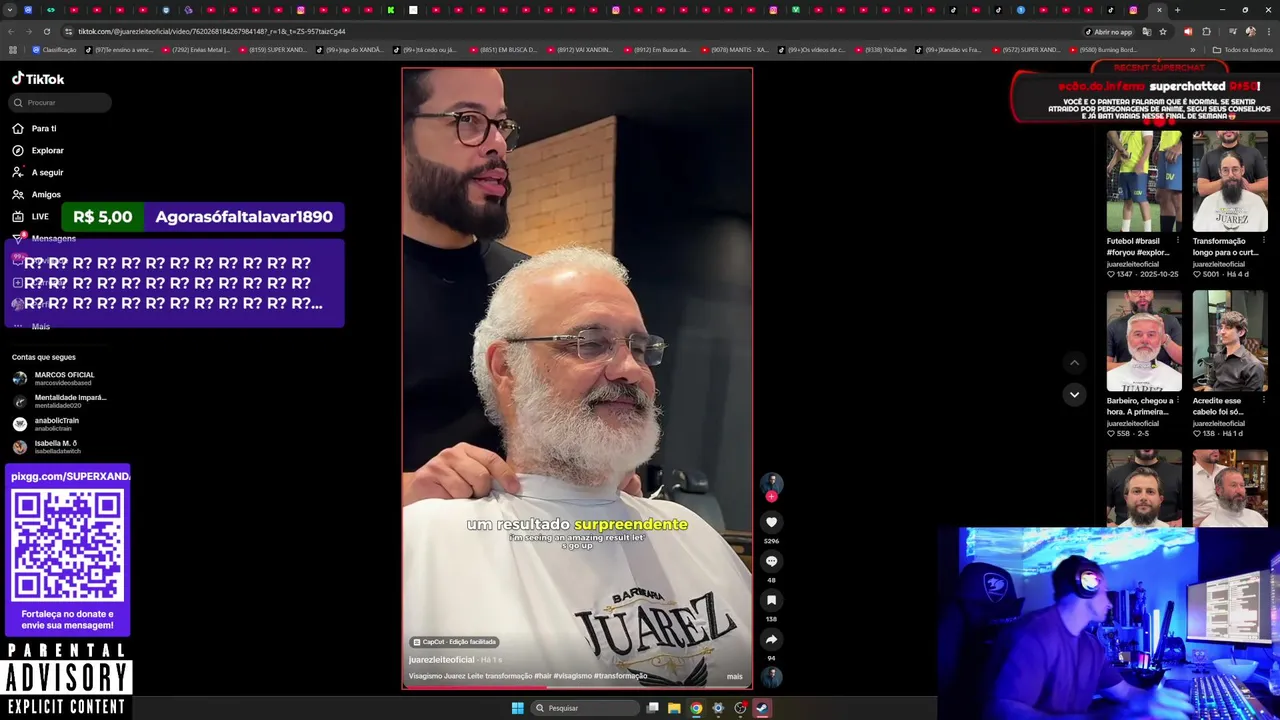
Task: Follow creator via the red plus badge
Action: tap(771, 496)
